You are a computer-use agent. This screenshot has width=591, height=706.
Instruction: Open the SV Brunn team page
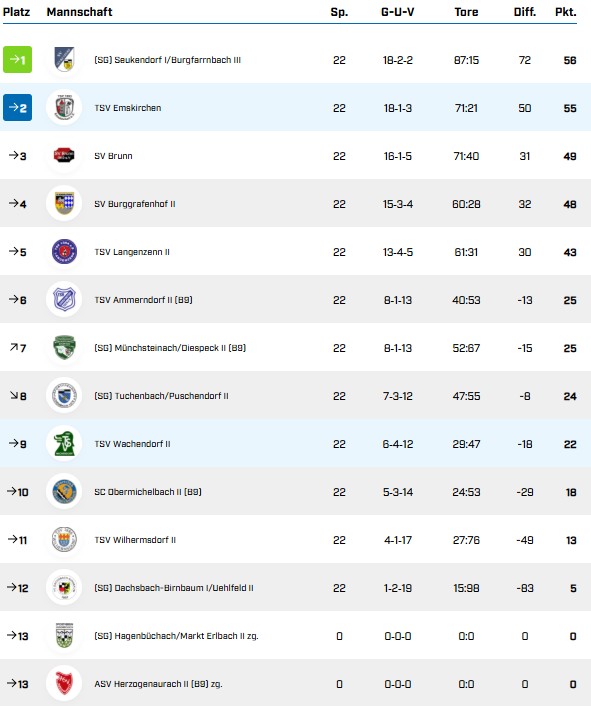pos(113,156)
